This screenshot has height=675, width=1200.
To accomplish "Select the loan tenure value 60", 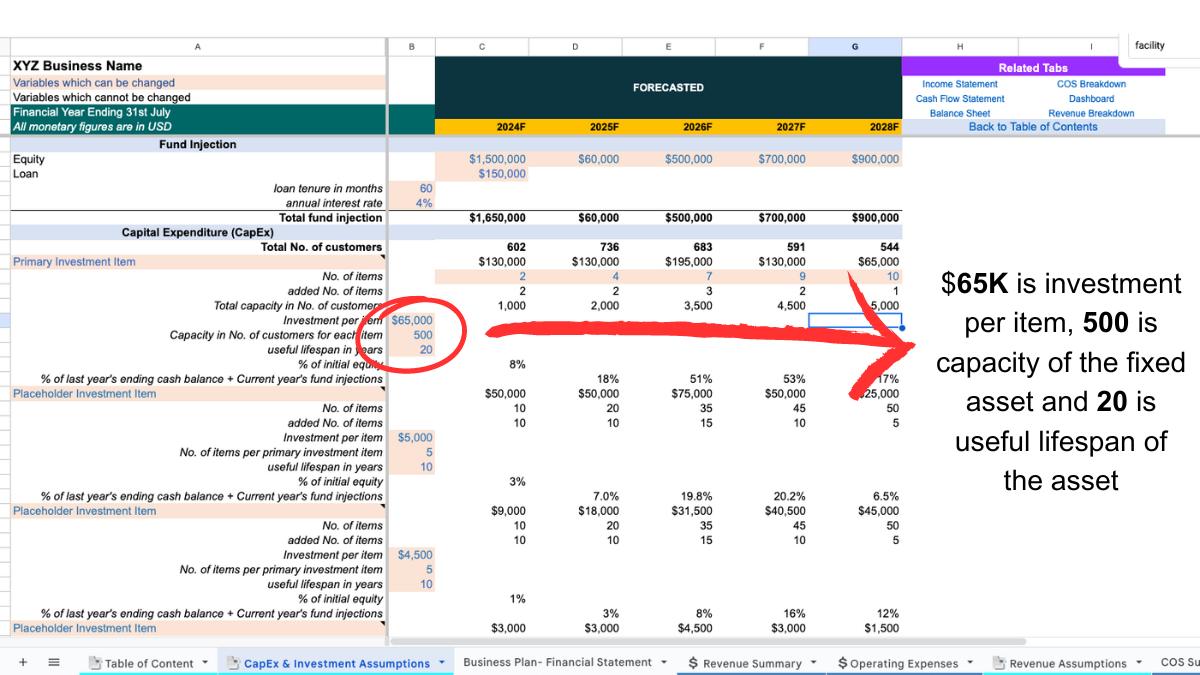I will [x=411, y=188].
